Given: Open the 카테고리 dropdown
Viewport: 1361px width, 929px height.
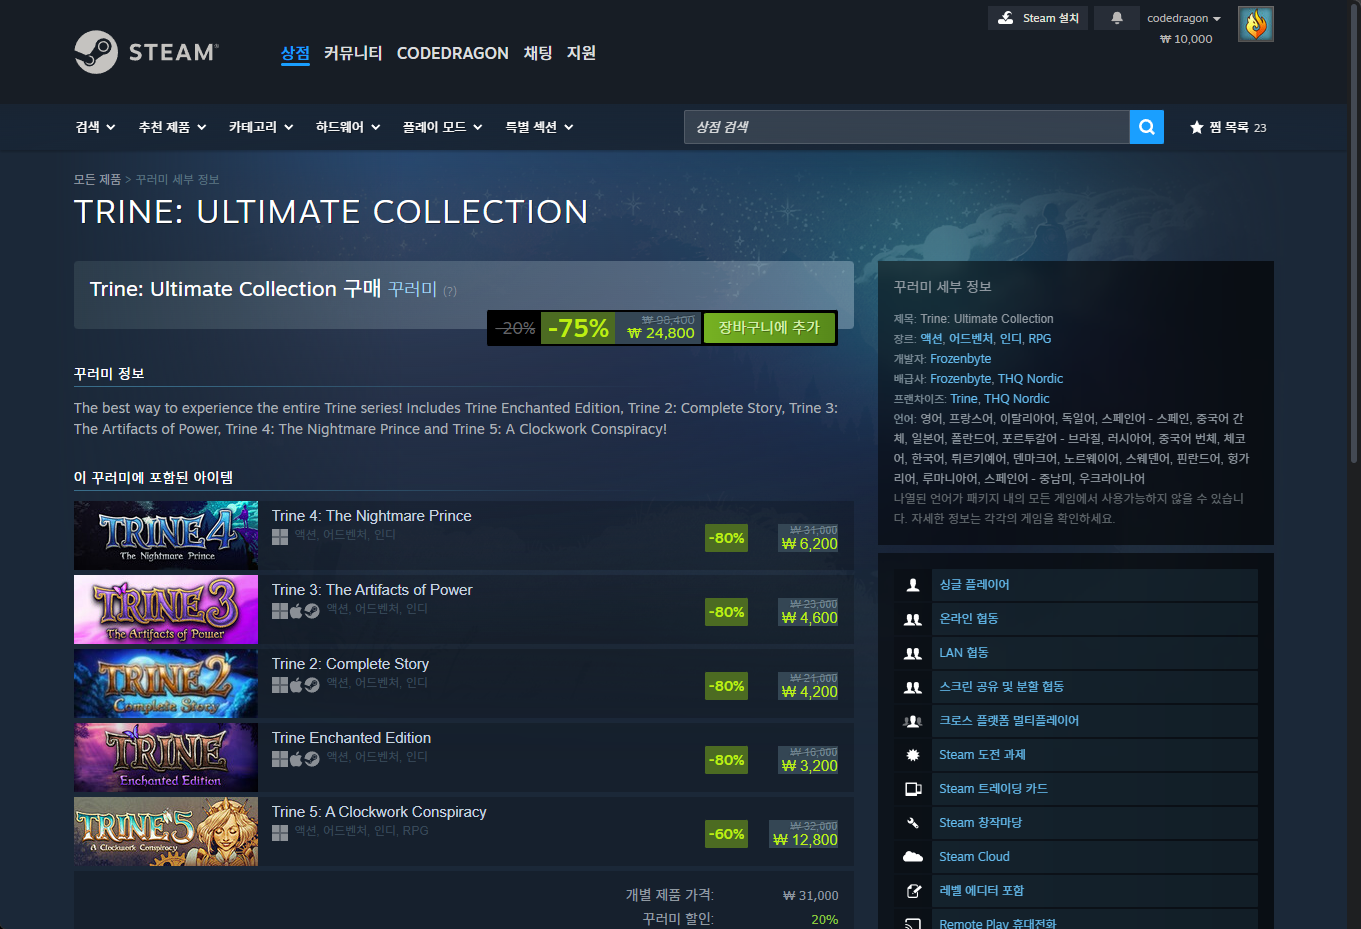Looking at the screenshot, I should coord(261,127).
